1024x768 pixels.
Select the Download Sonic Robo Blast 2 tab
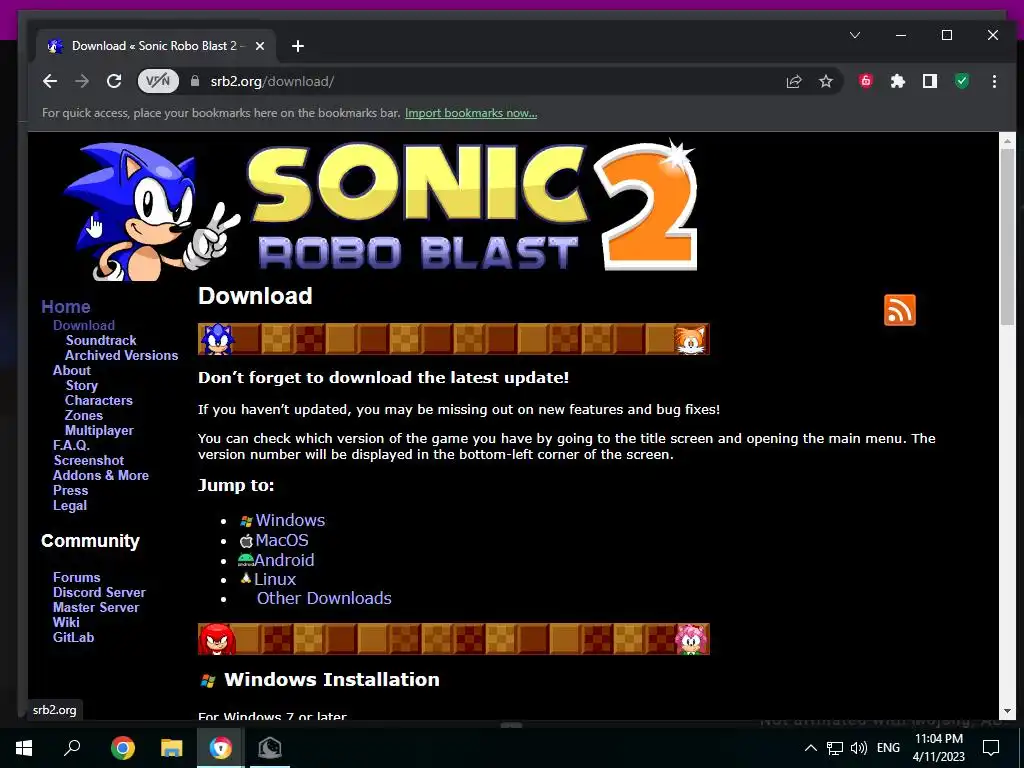[155, 46]
